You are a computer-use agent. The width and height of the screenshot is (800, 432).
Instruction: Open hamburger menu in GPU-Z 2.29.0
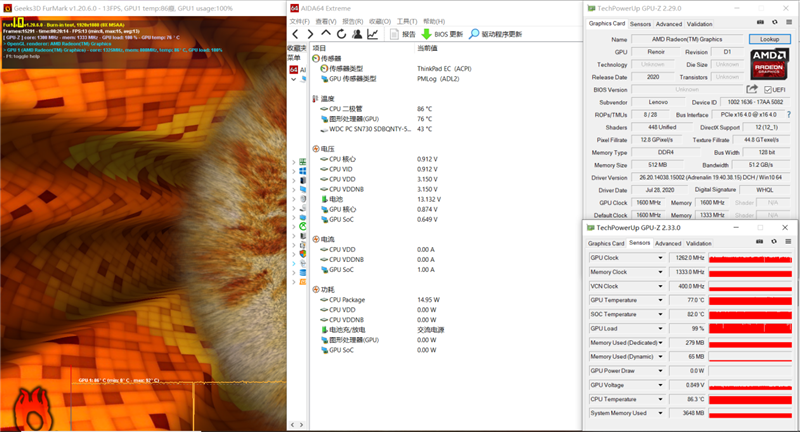pos(788,22)
